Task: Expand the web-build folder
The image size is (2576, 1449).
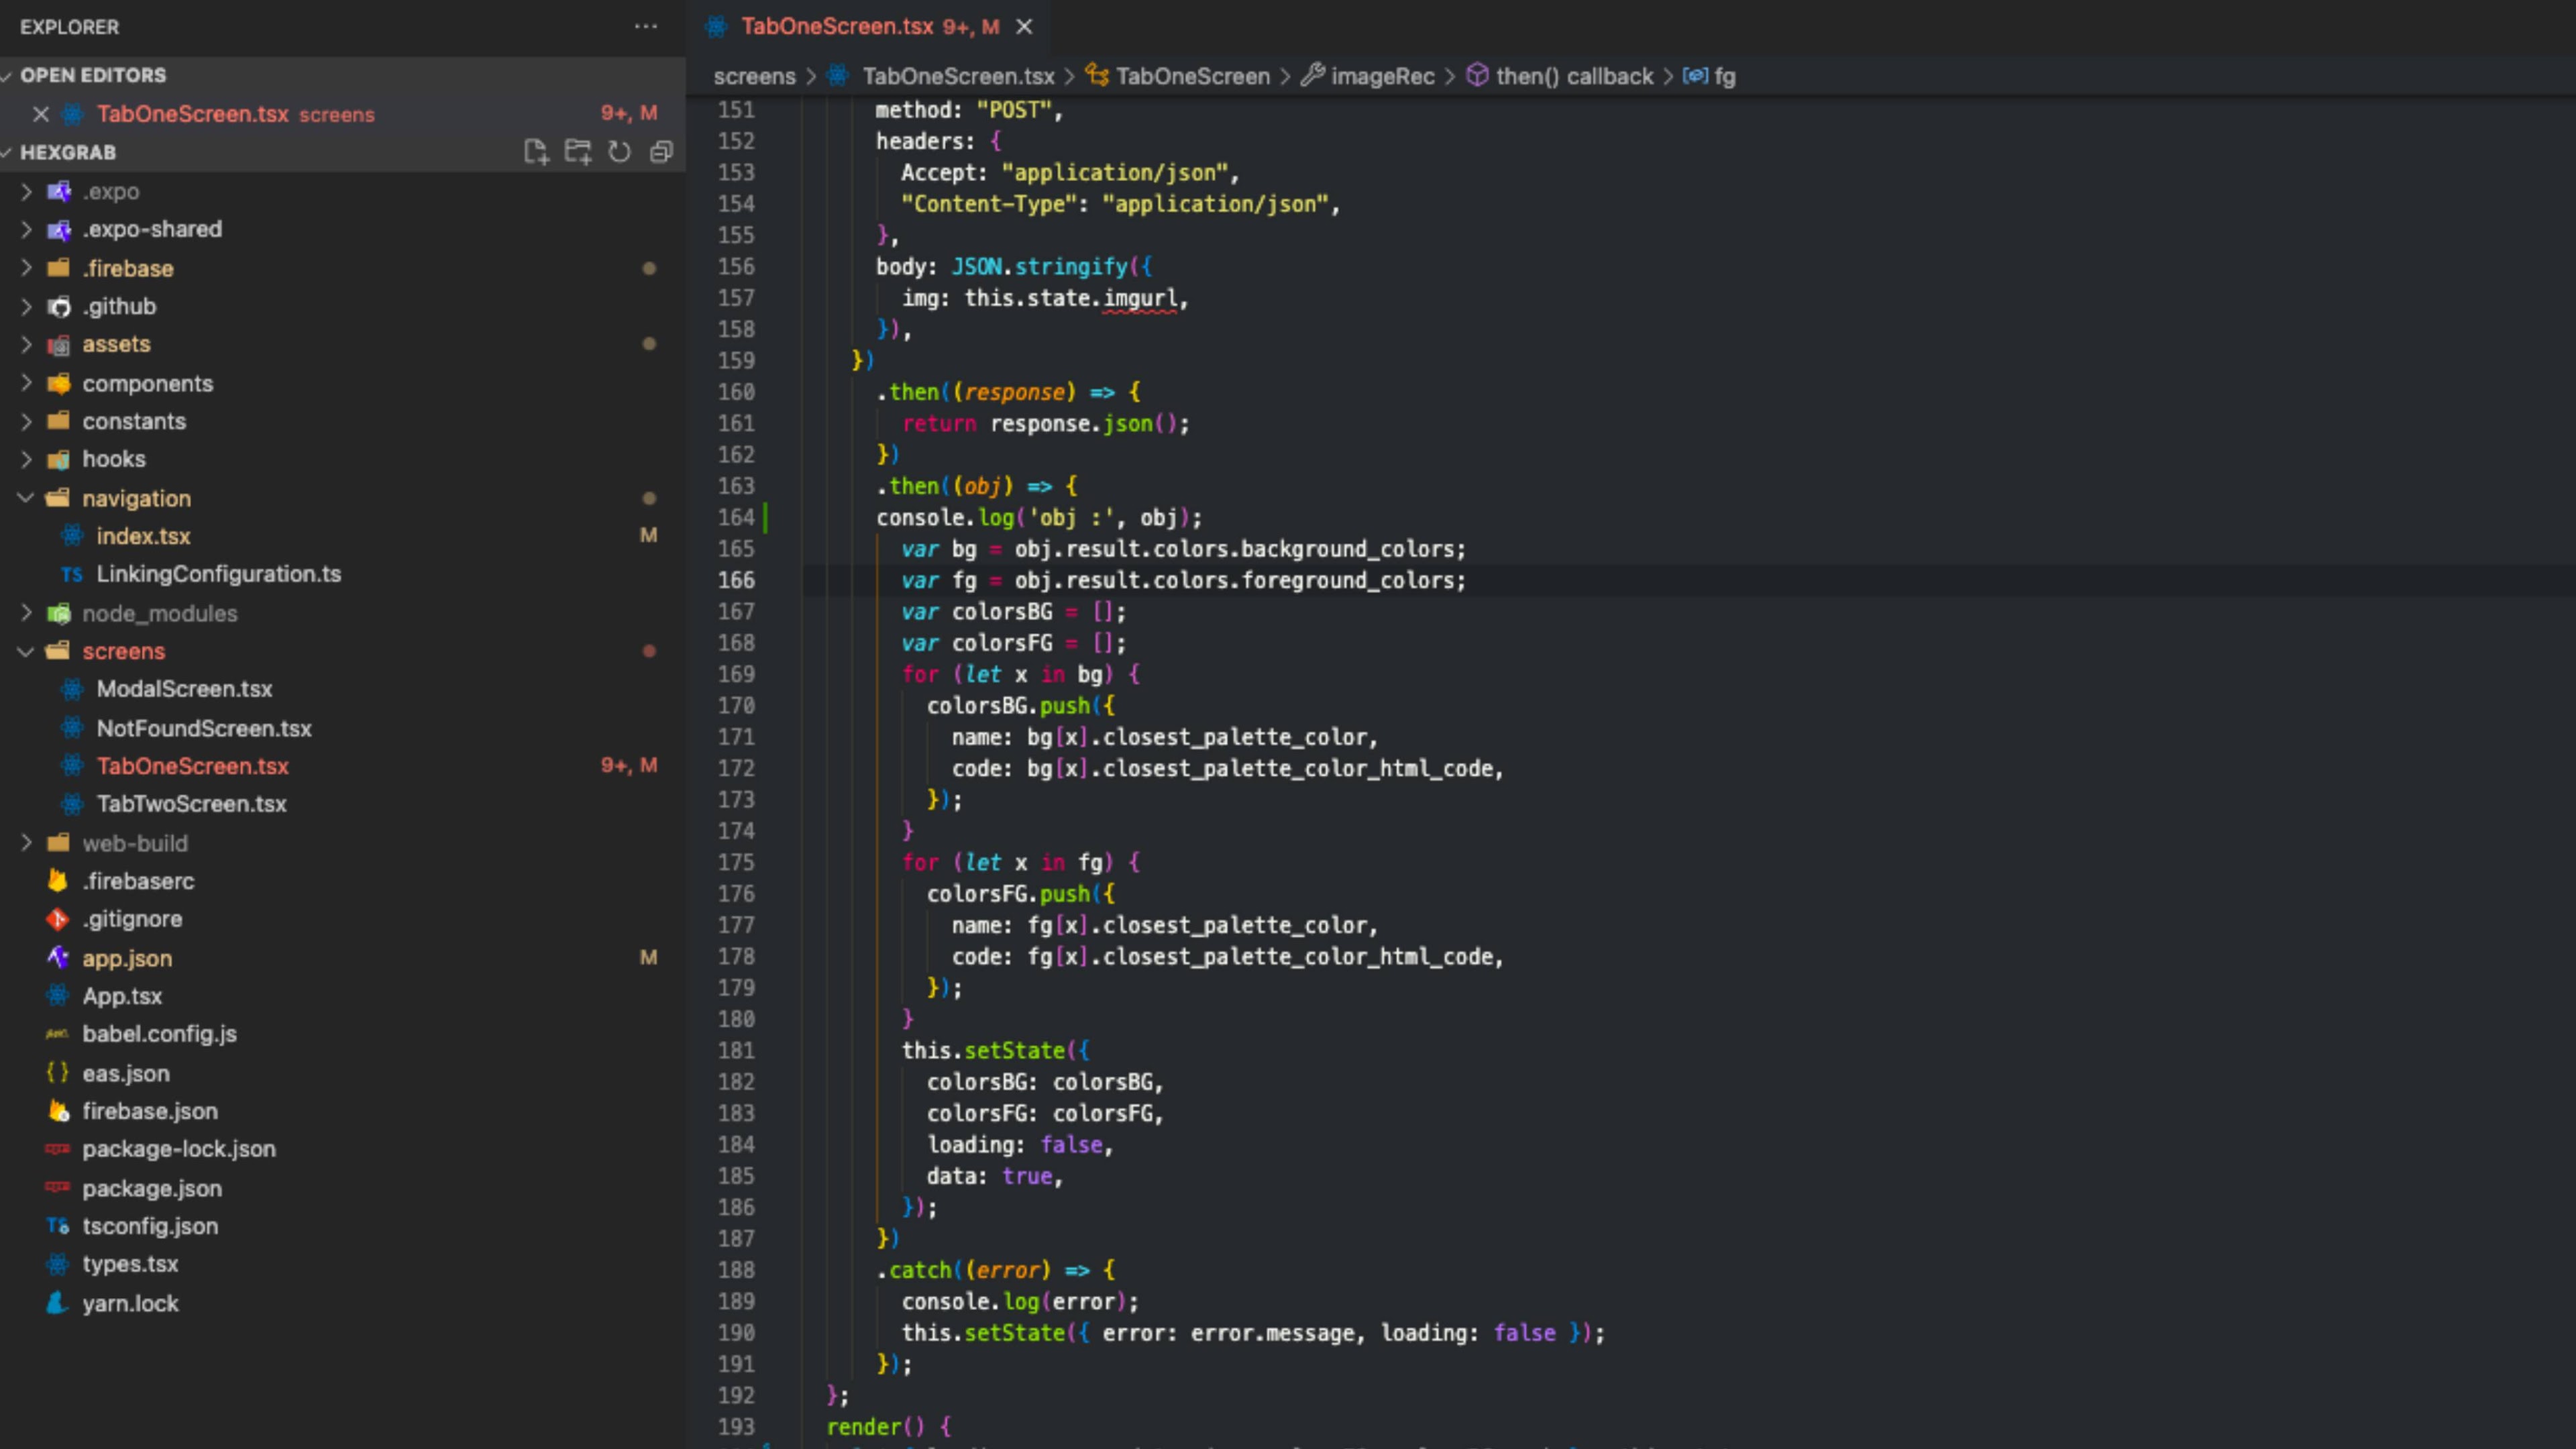Action: tap(26, 843)
